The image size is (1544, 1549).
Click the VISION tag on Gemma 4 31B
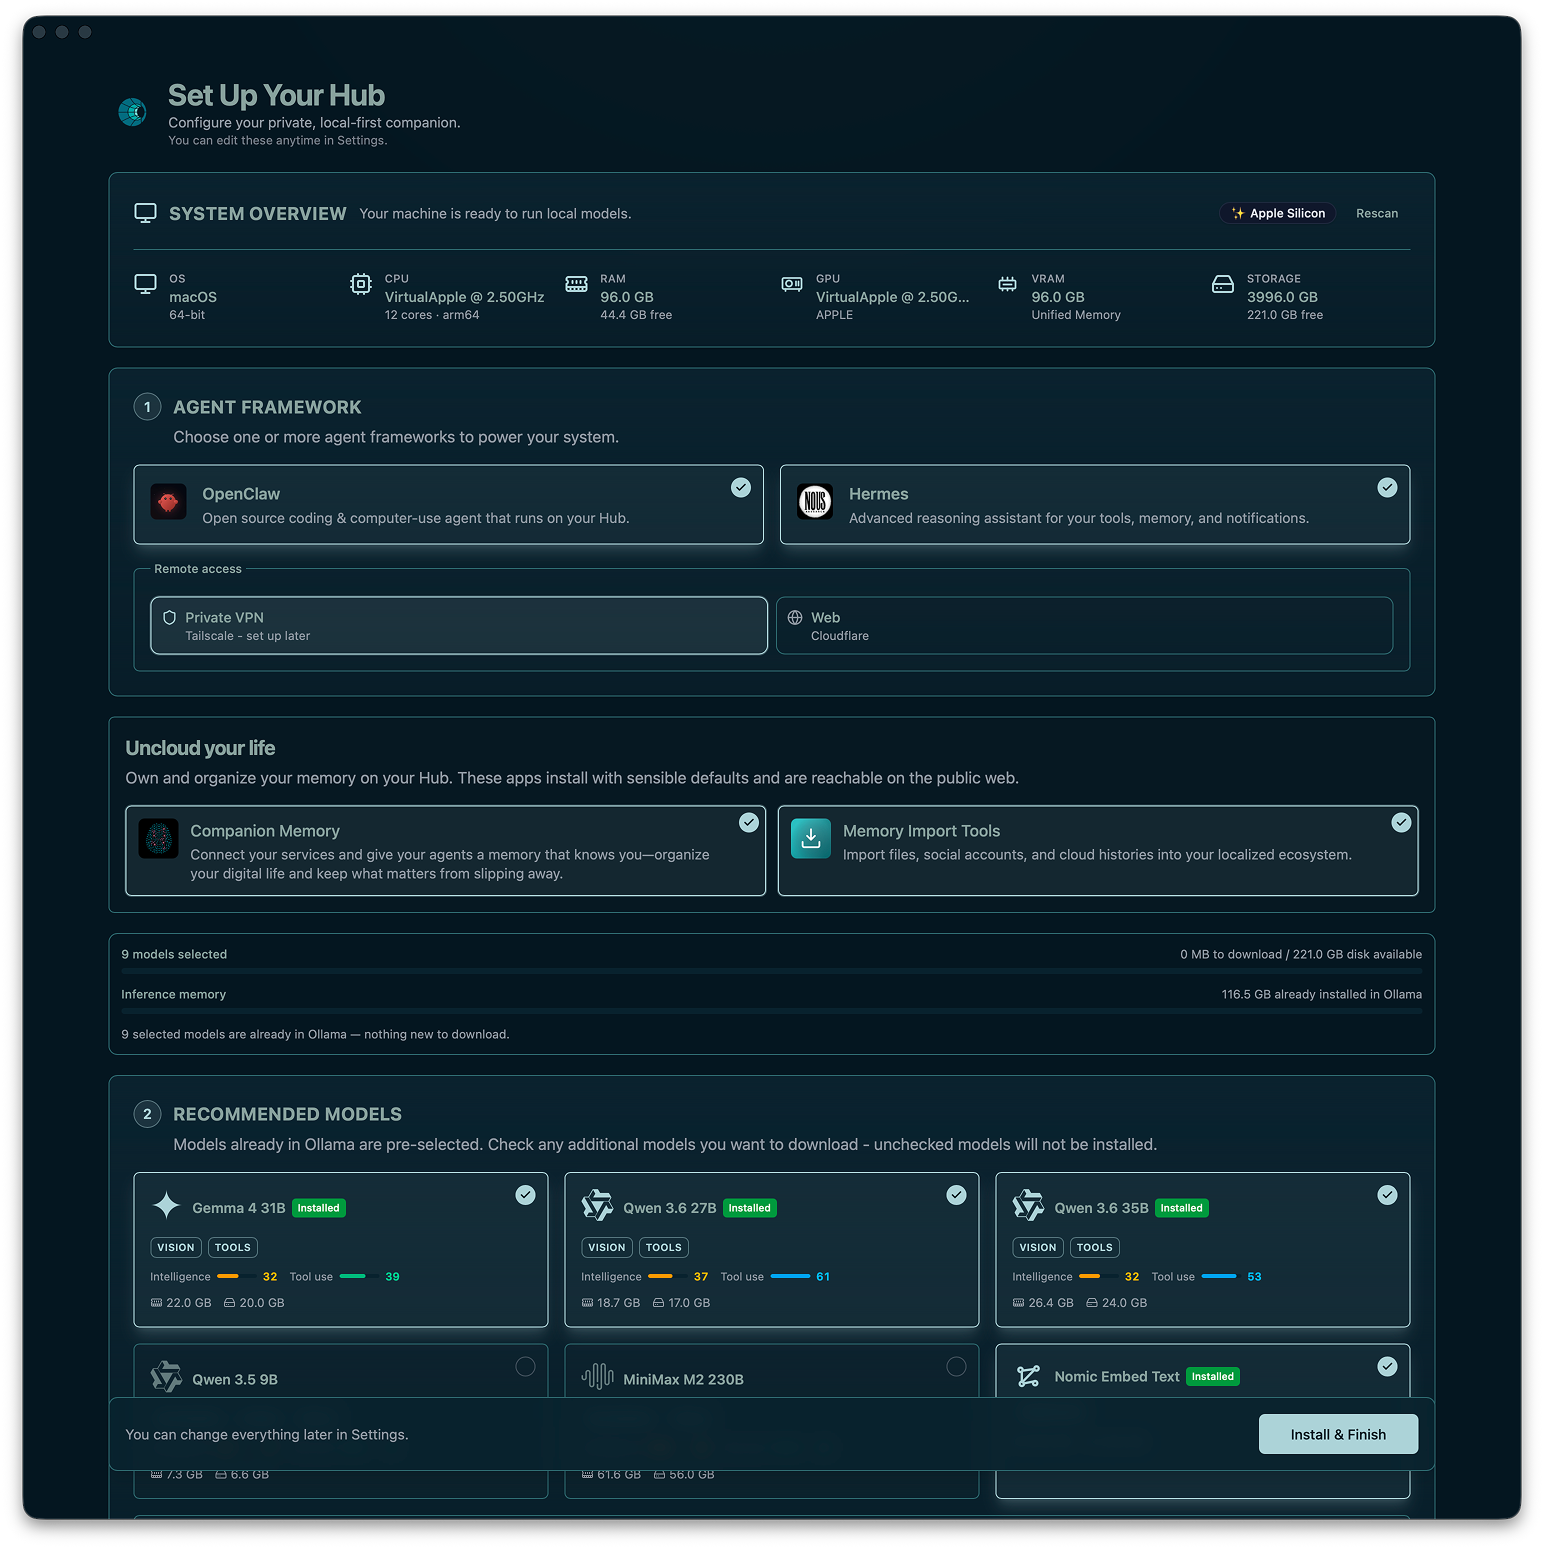pyautogui.click(x=176, y=1248)
